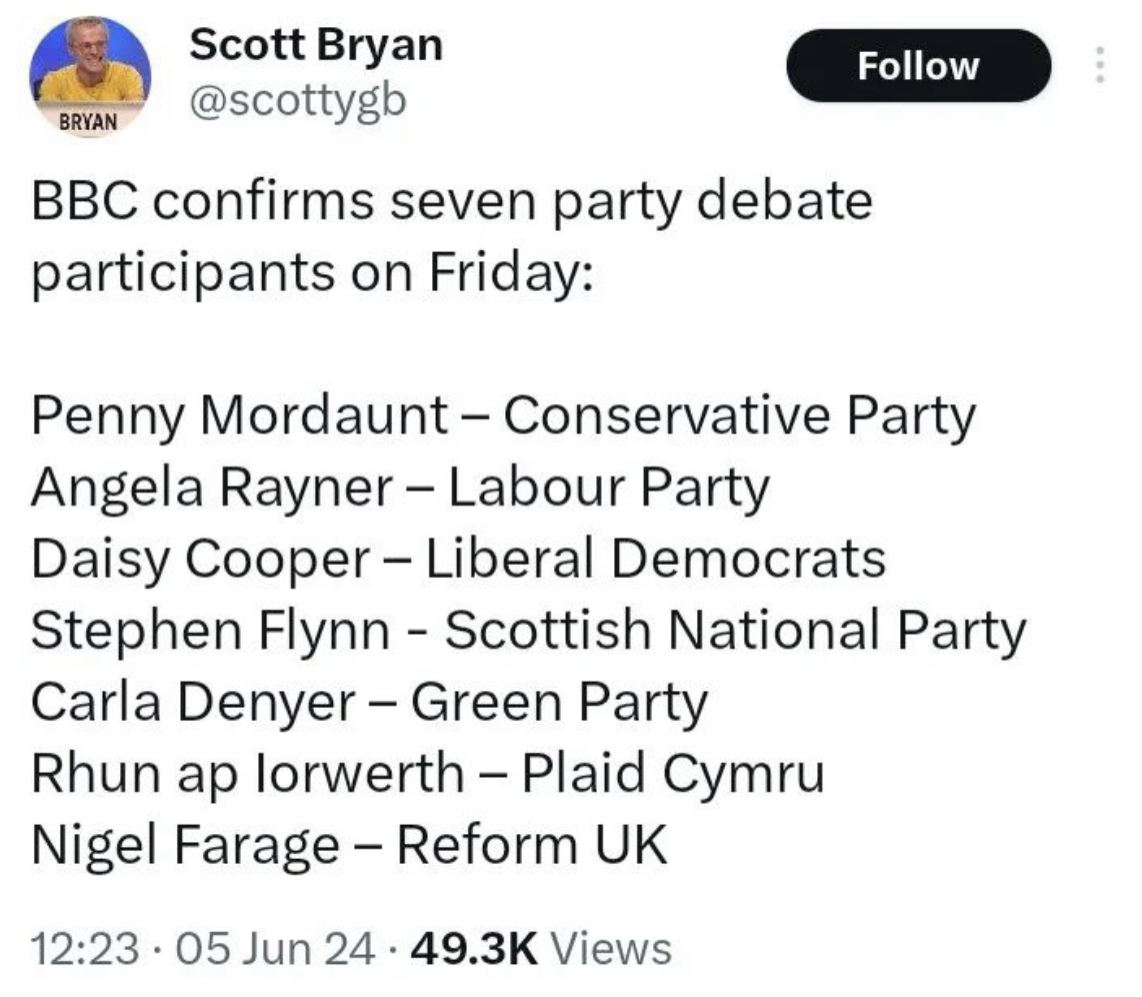Click the Nigel Farage – Reform UK line
The image size is (1142, 997).
pyautogui.click(x=348, y=845)
